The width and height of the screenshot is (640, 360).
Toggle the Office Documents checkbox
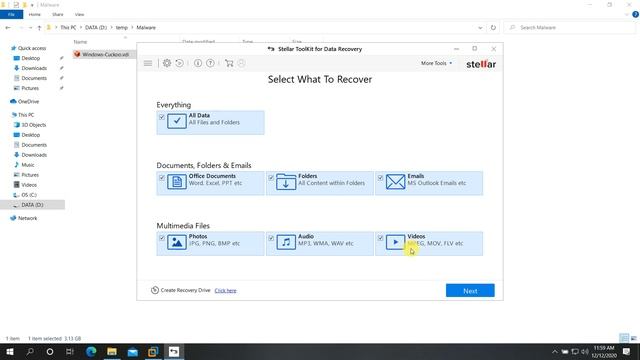pos(162,178)
